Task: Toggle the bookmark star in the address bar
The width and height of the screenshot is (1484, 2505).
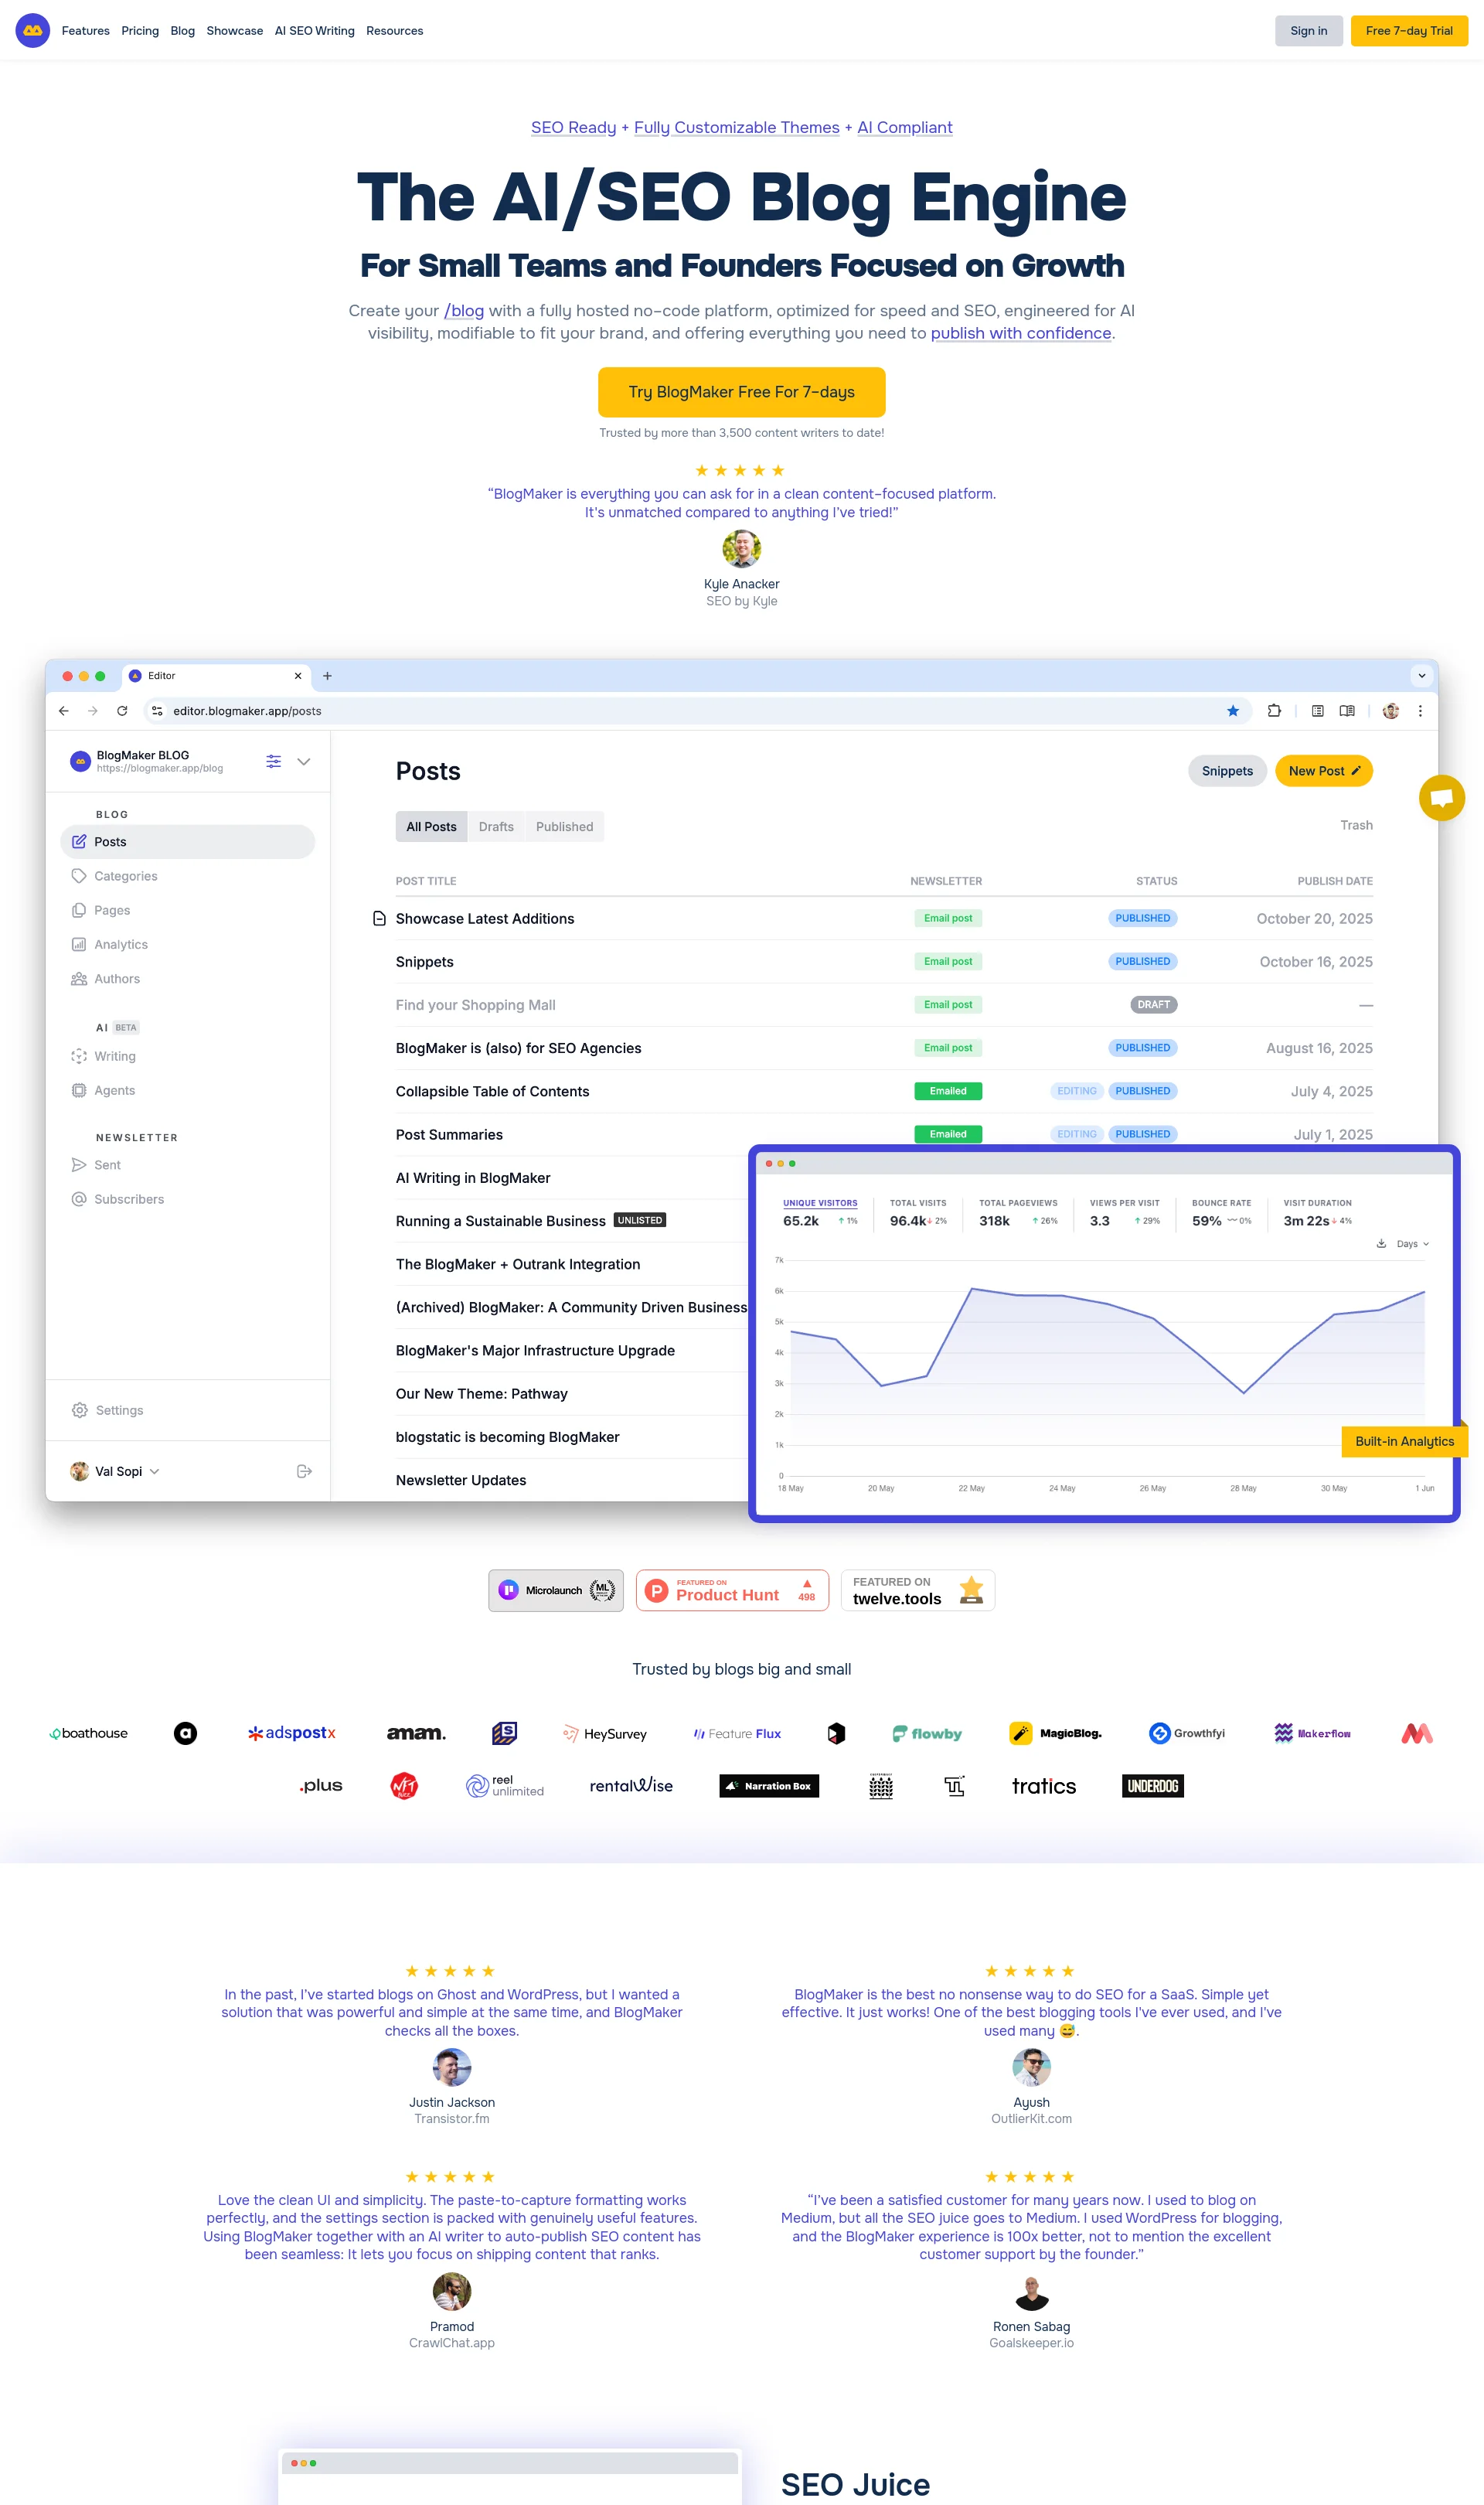Action: coord(1233,710)
